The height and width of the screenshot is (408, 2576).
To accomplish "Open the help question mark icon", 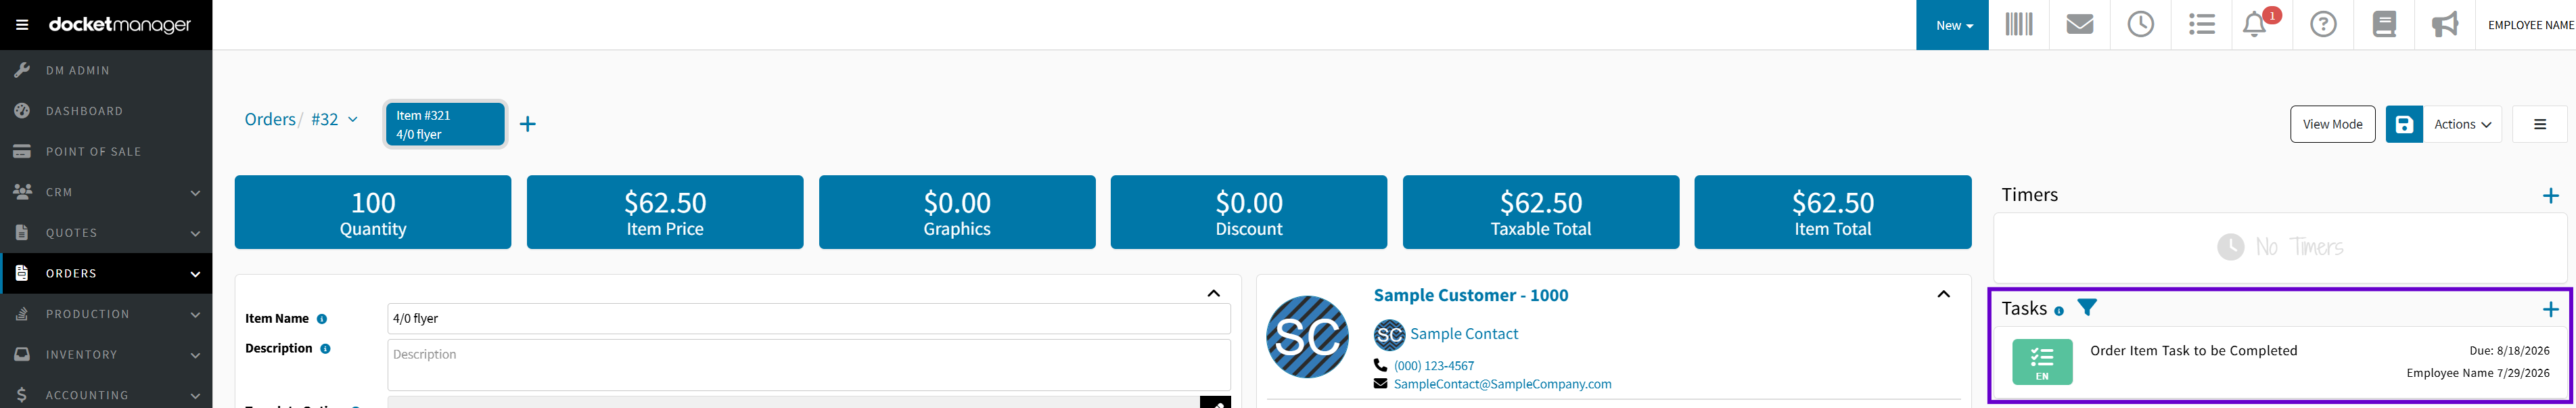I will 2323,24.
